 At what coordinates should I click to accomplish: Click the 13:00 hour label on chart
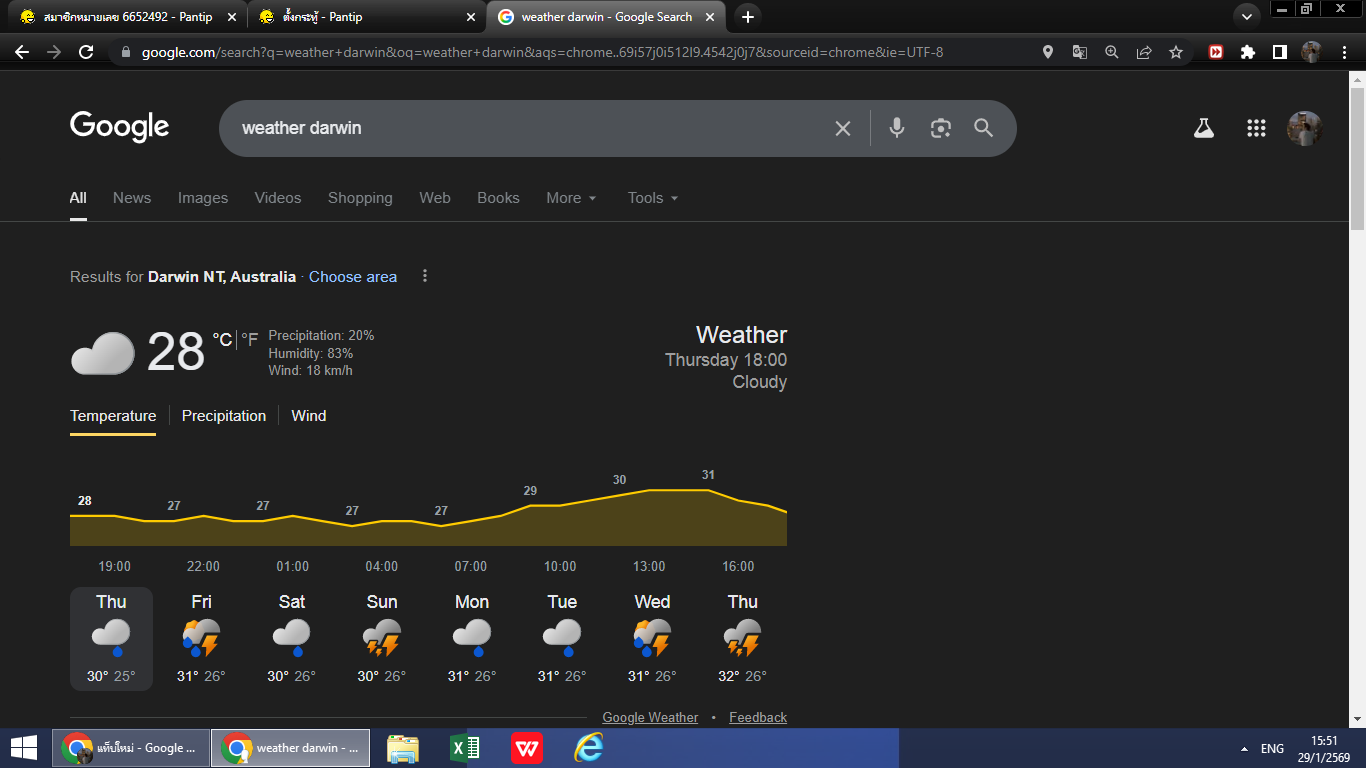pyautogui.click(x=649, y=567)
